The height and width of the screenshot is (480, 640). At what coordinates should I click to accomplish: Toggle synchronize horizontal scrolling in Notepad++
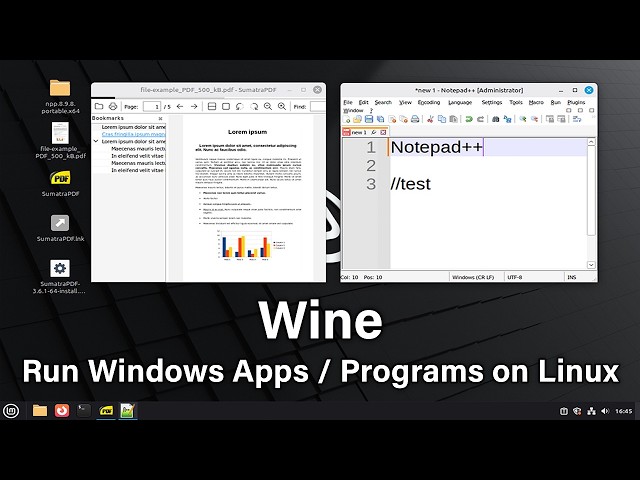562,119
